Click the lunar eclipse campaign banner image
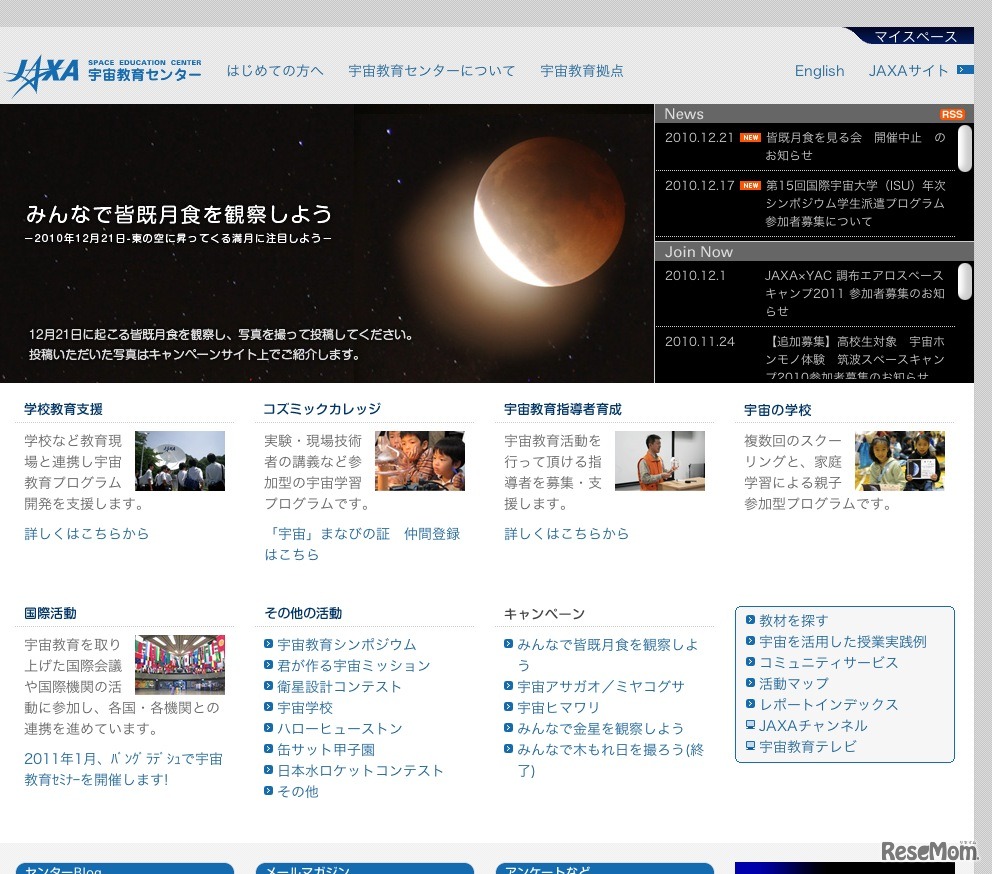 click(328, 241)
